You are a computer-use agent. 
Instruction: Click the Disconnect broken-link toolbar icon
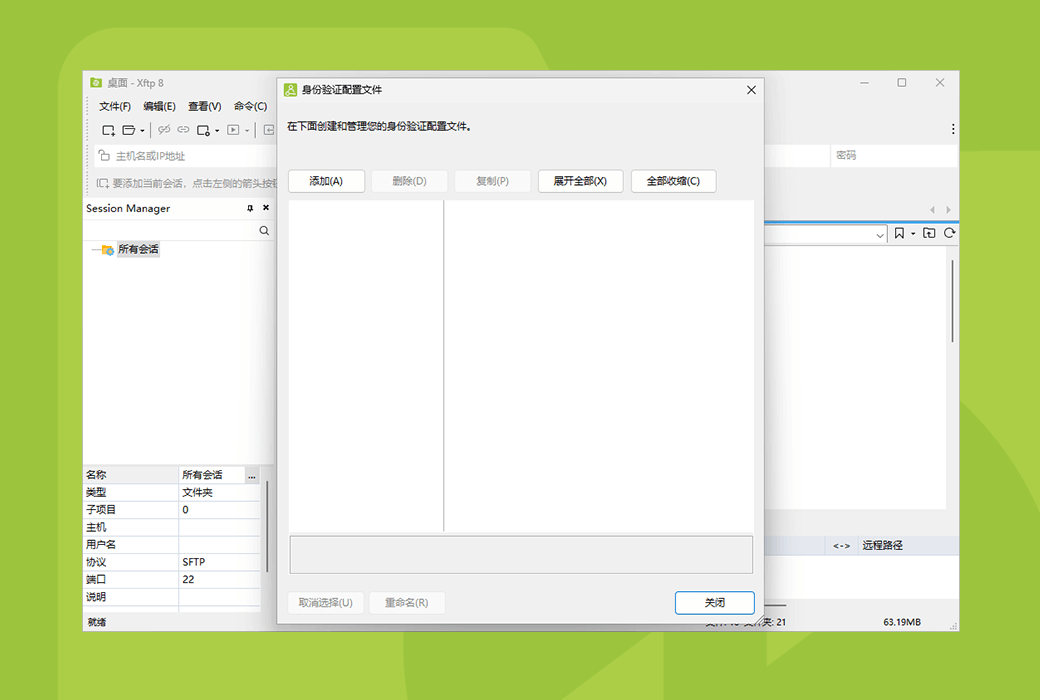coord(164,130)
